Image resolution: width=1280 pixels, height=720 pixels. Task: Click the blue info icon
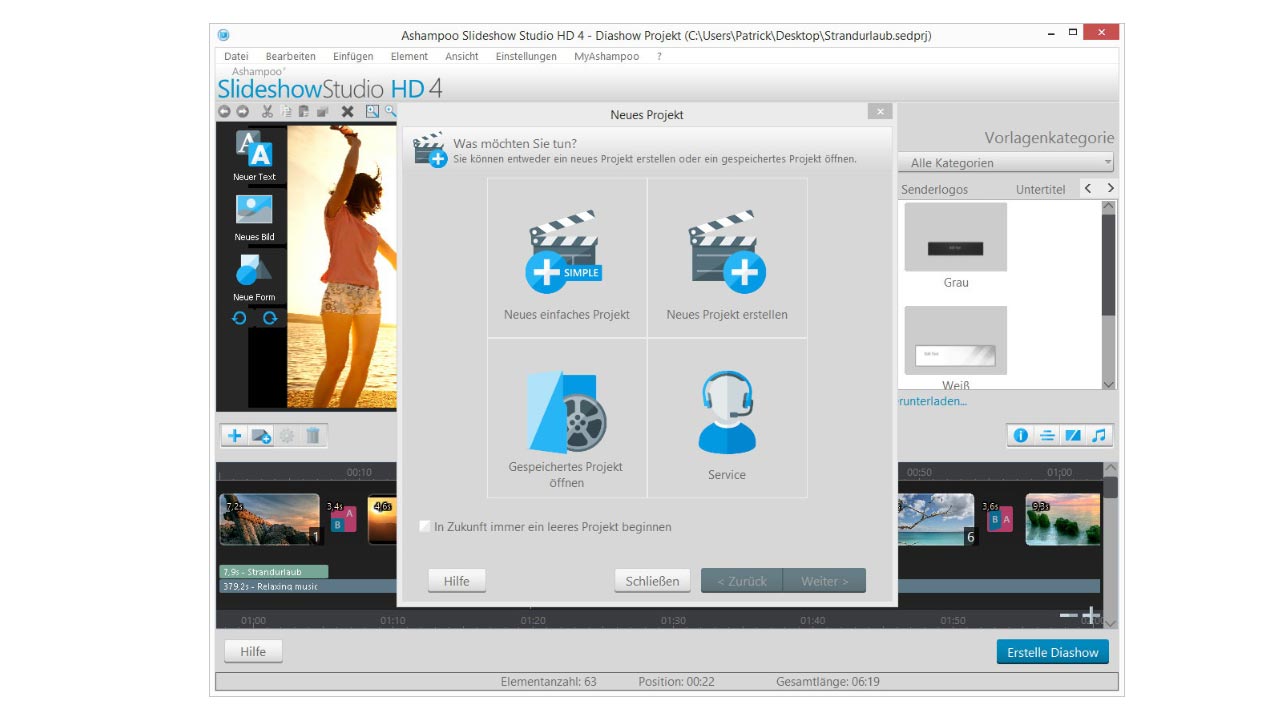[x=1021, y=435]
